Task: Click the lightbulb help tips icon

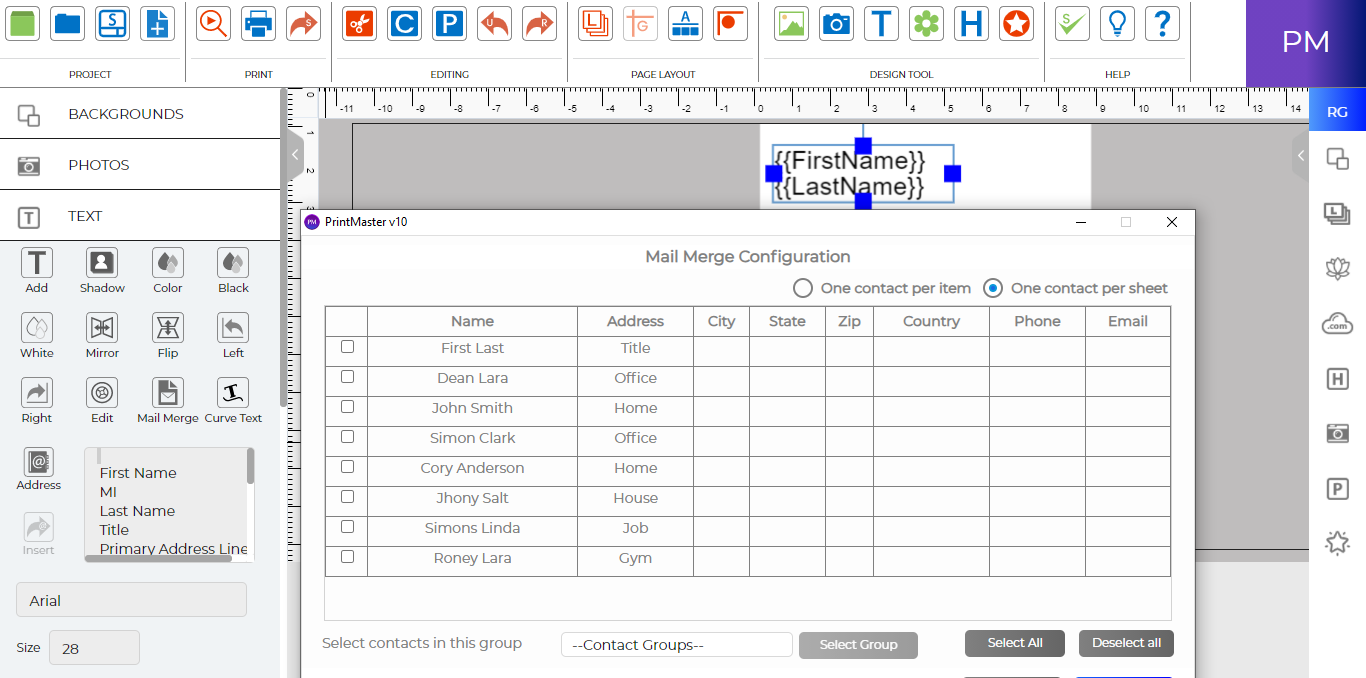Action: 1117,23
